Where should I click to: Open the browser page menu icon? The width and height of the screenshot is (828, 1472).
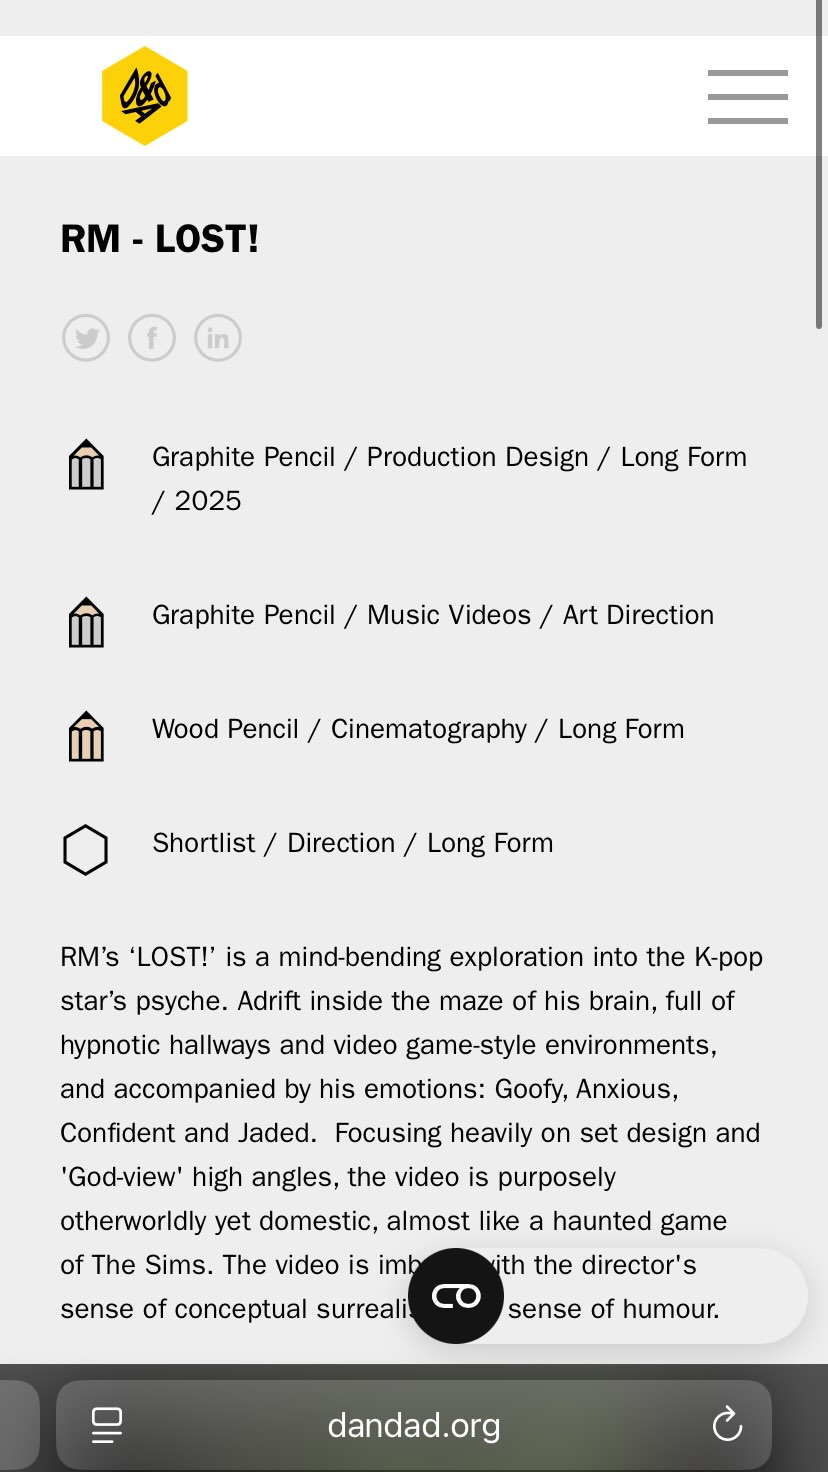[106, 1425]
